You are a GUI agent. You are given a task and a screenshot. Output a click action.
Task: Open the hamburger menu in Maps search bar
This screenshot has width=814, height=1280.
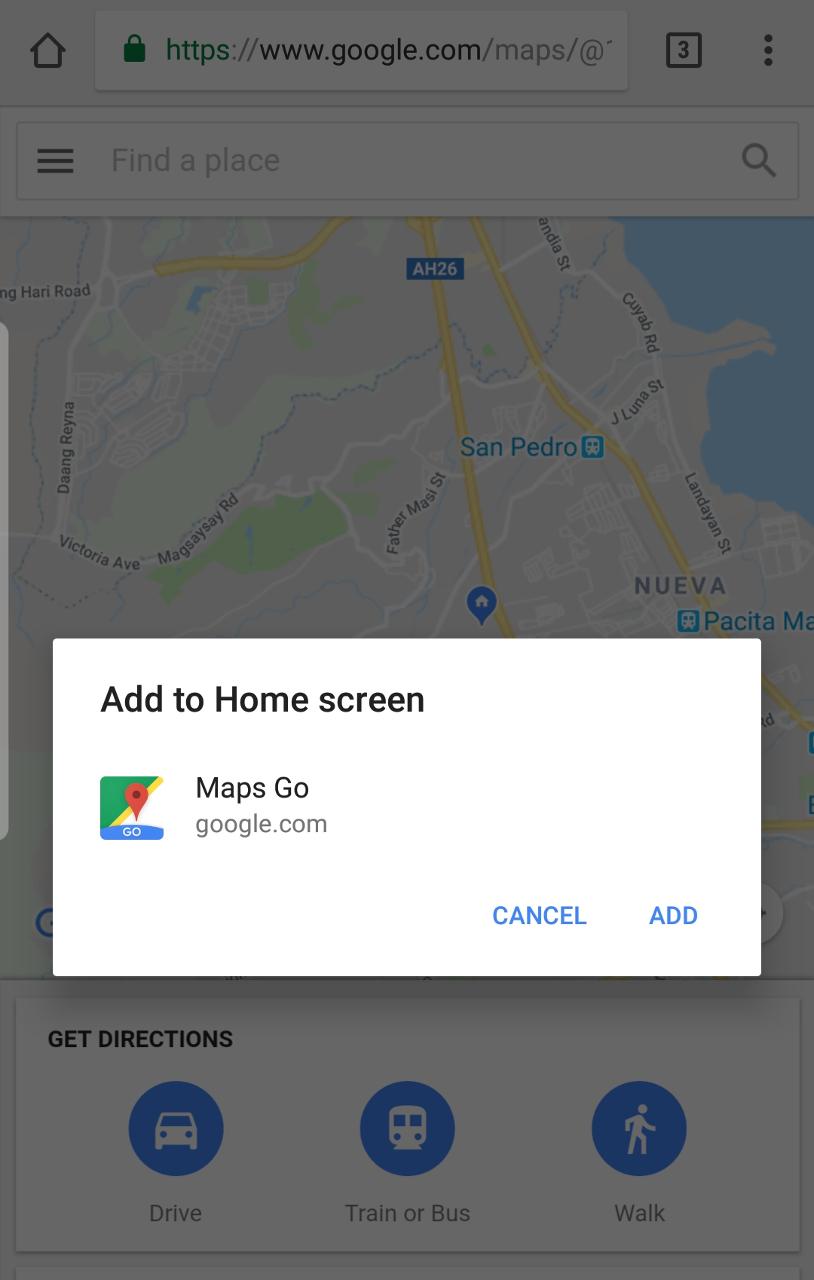point(55,160)
